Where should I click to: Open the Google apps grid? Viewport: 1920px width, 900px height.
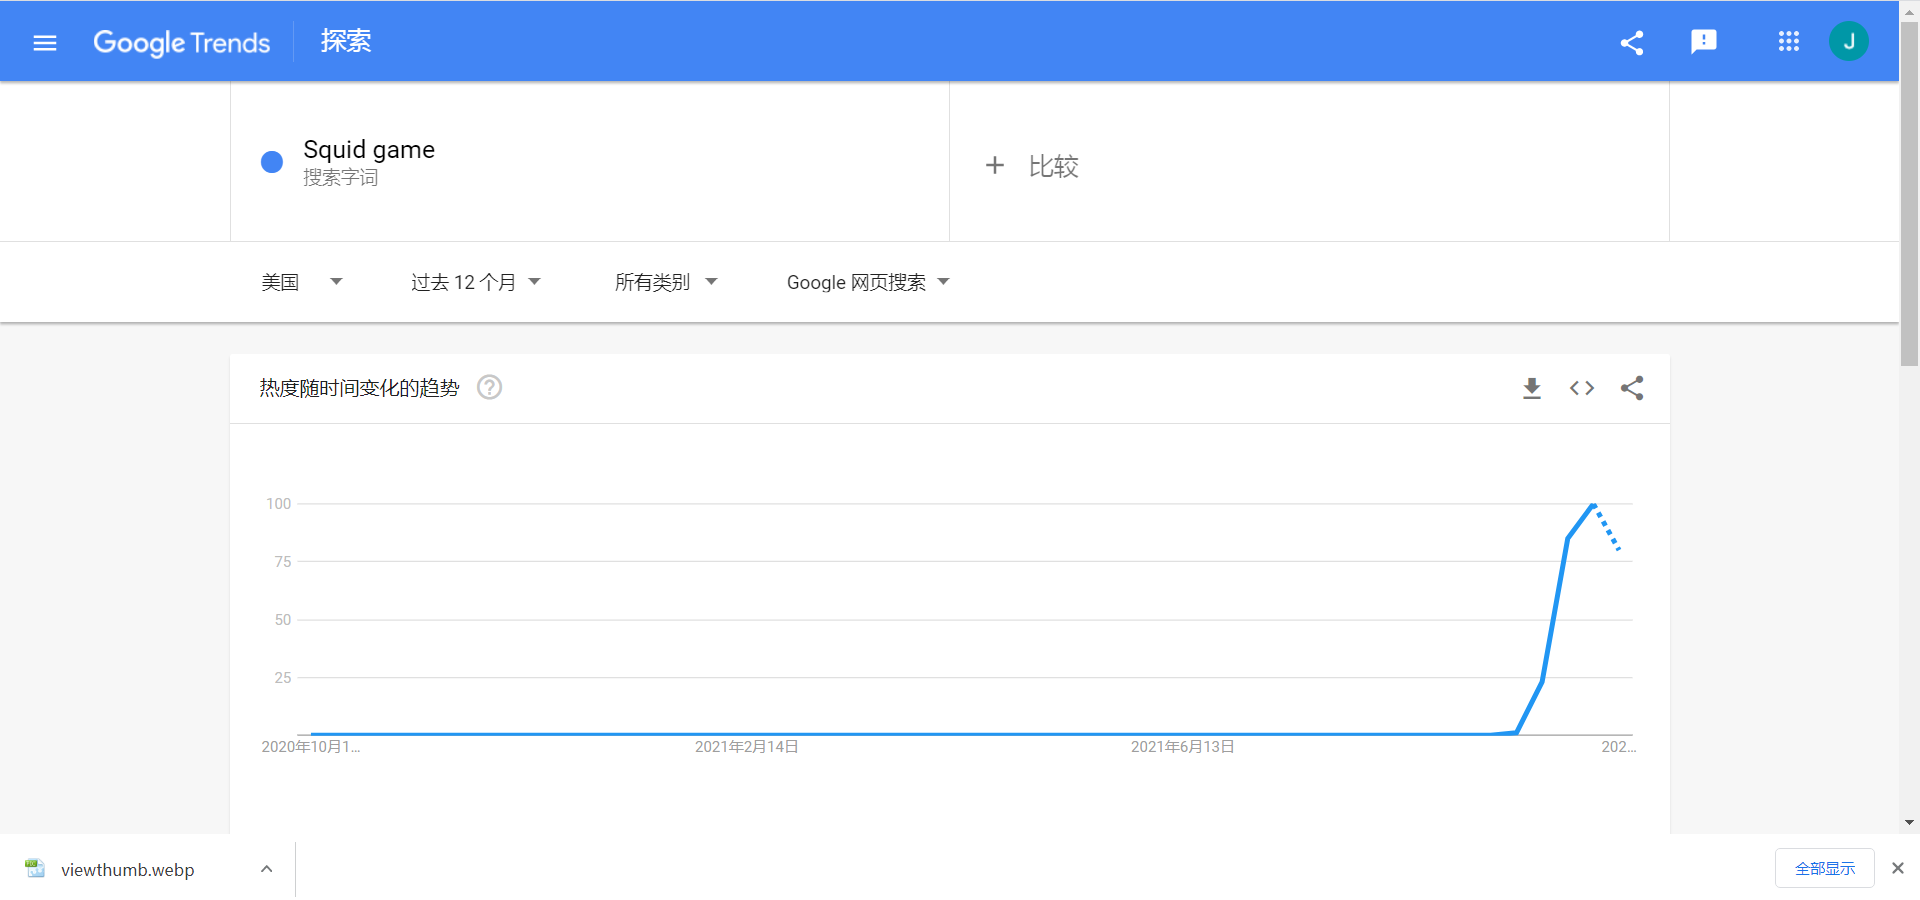[1789, 42]
